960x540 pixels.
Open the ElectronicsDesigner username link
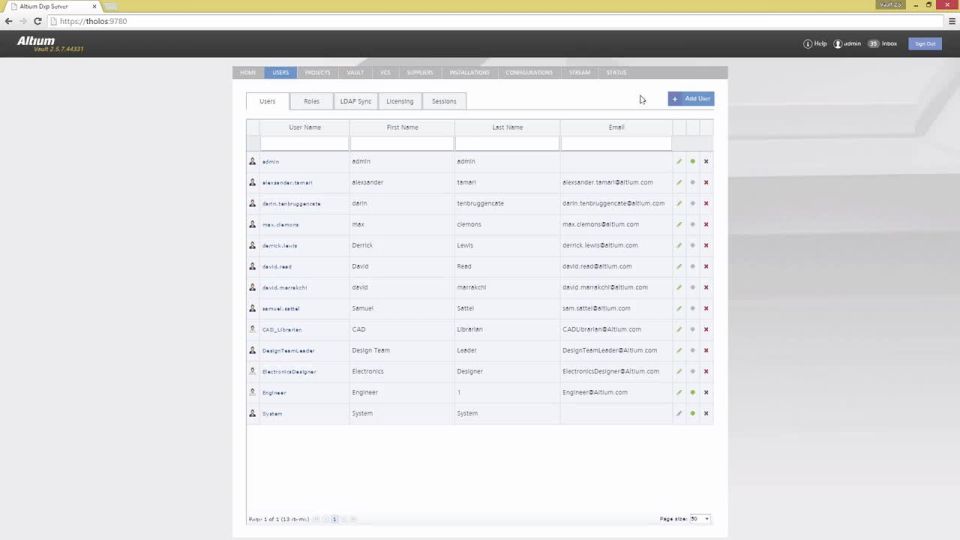[289, 372]
